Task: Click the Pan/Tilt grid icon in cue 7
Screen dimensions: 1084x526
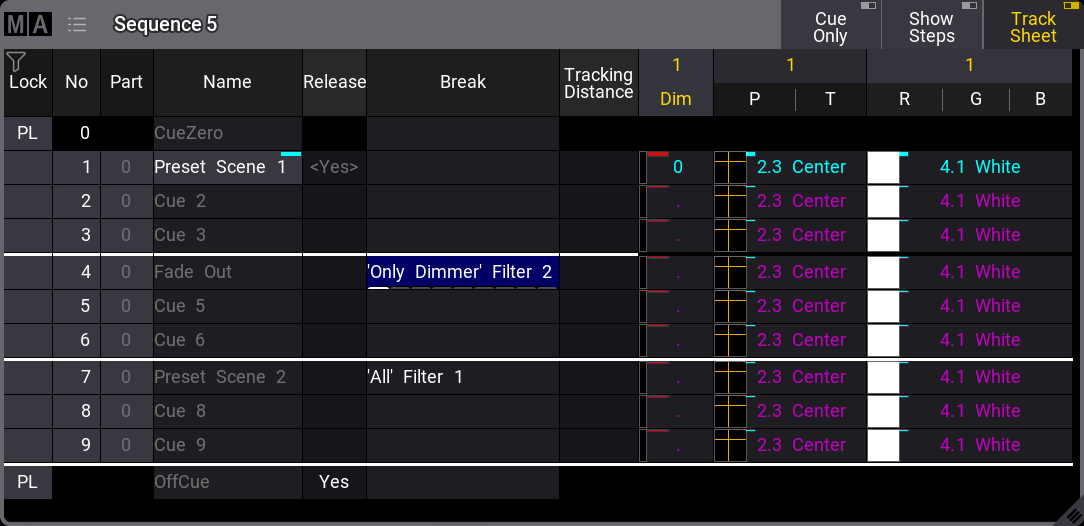Action: click(731, 377)
